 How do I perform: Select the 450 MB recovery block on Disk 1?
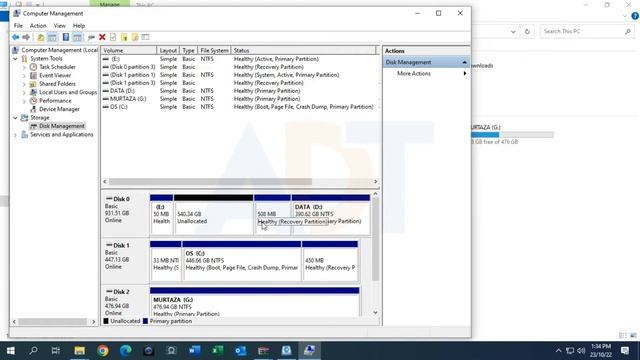(330, 261)
